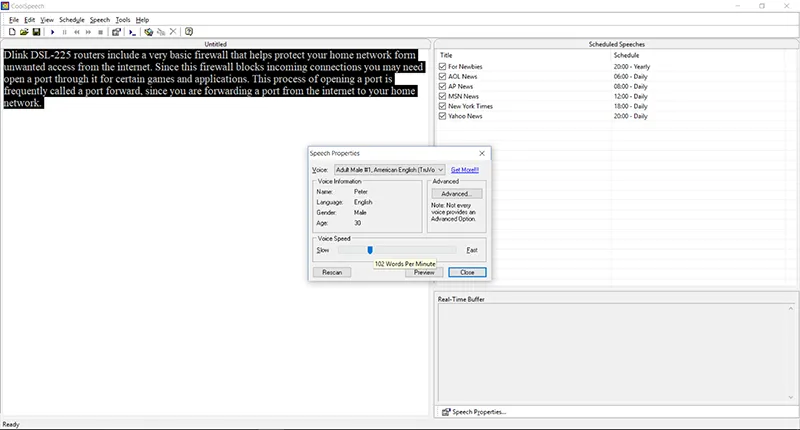This screenshot has width=800, height=430.
Task: Open the Schedule menu
Action: pyautogui.click(x=72, y=19)
